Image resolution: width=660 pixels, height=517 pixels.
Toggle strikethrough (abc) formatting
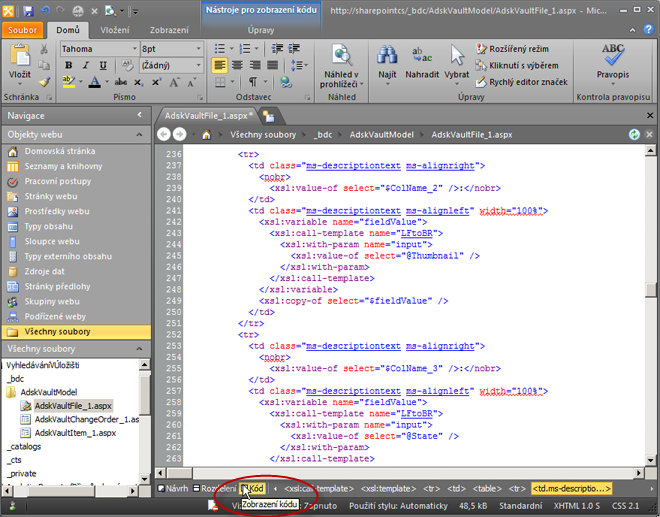click(x=121, y=82)
